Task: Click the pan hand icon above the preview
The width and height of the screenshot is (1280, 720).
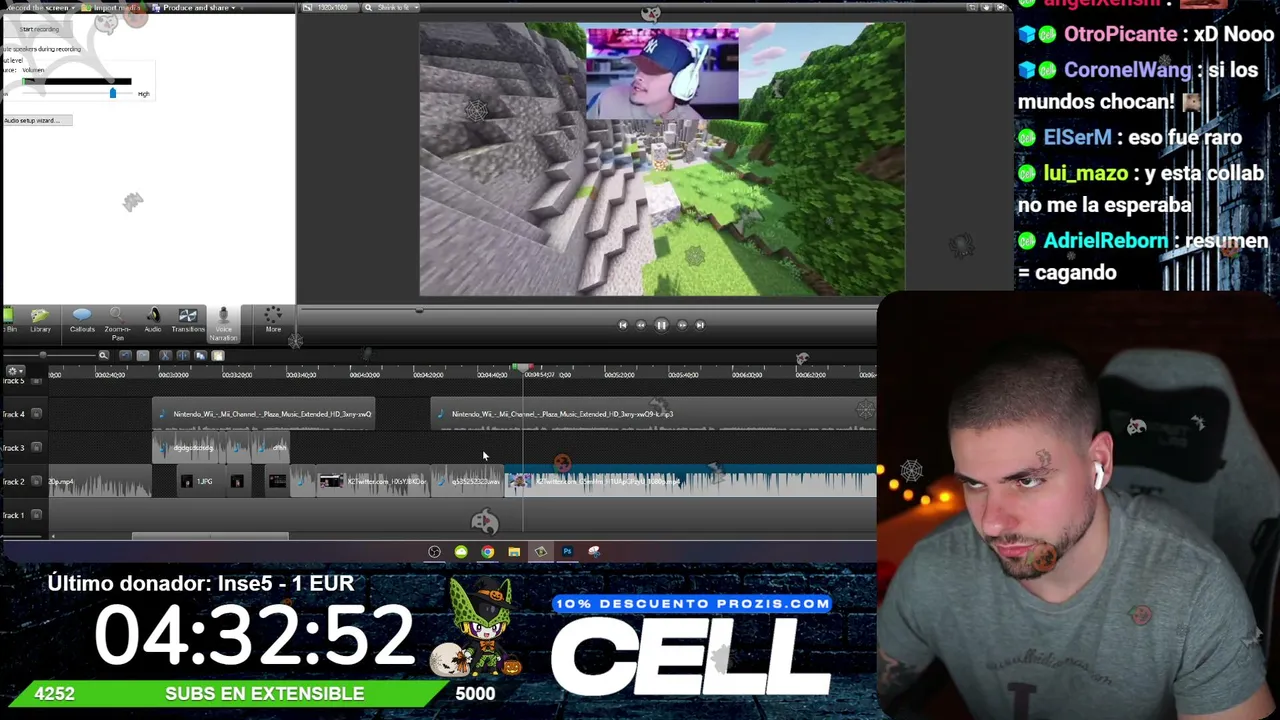Action: tap(985, 8)
